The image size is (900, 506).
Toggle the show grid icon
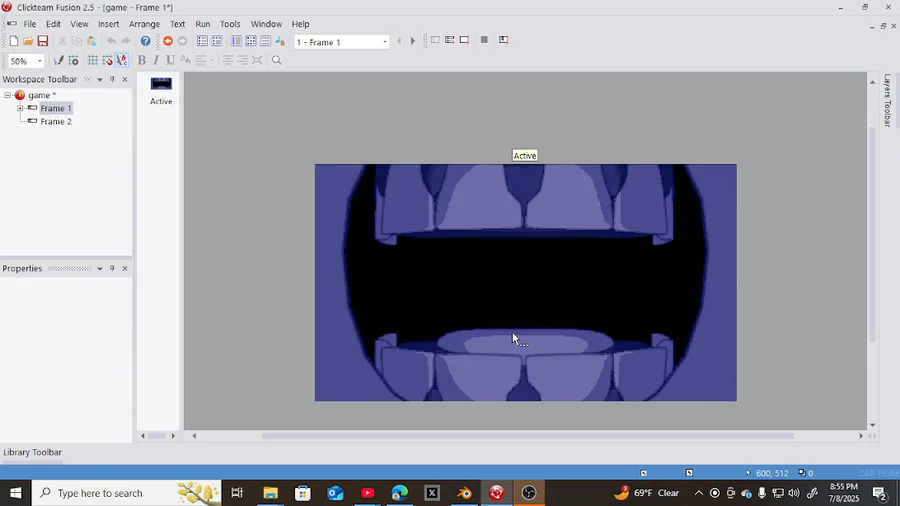click(x=92, y=60)
